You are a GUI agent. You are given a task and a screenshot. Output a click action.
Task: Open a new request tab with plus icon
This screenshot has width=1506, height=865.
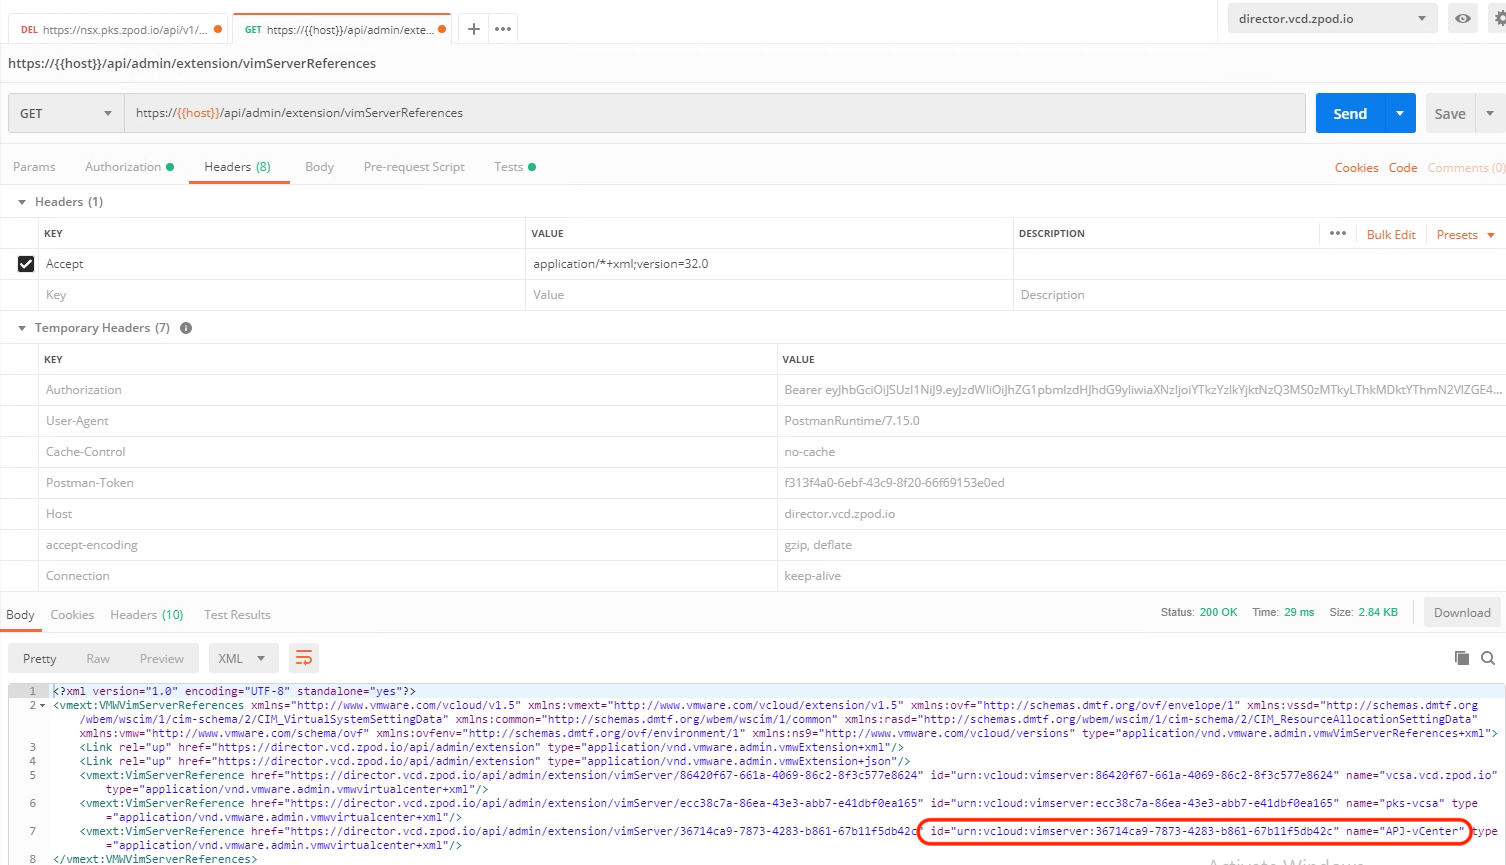(474, 29)
